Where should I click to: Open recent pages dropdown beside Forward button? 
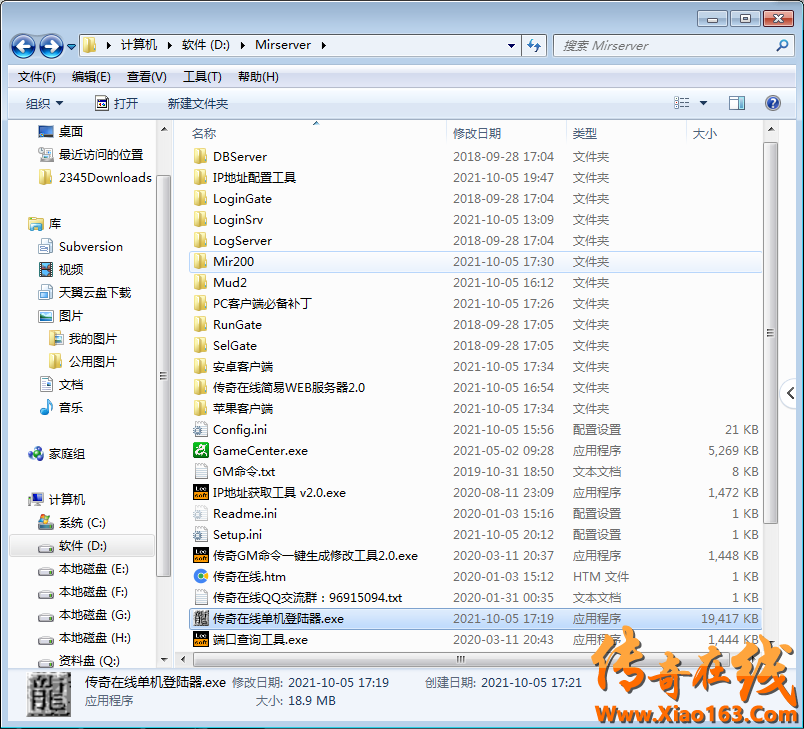click(71, 47)
